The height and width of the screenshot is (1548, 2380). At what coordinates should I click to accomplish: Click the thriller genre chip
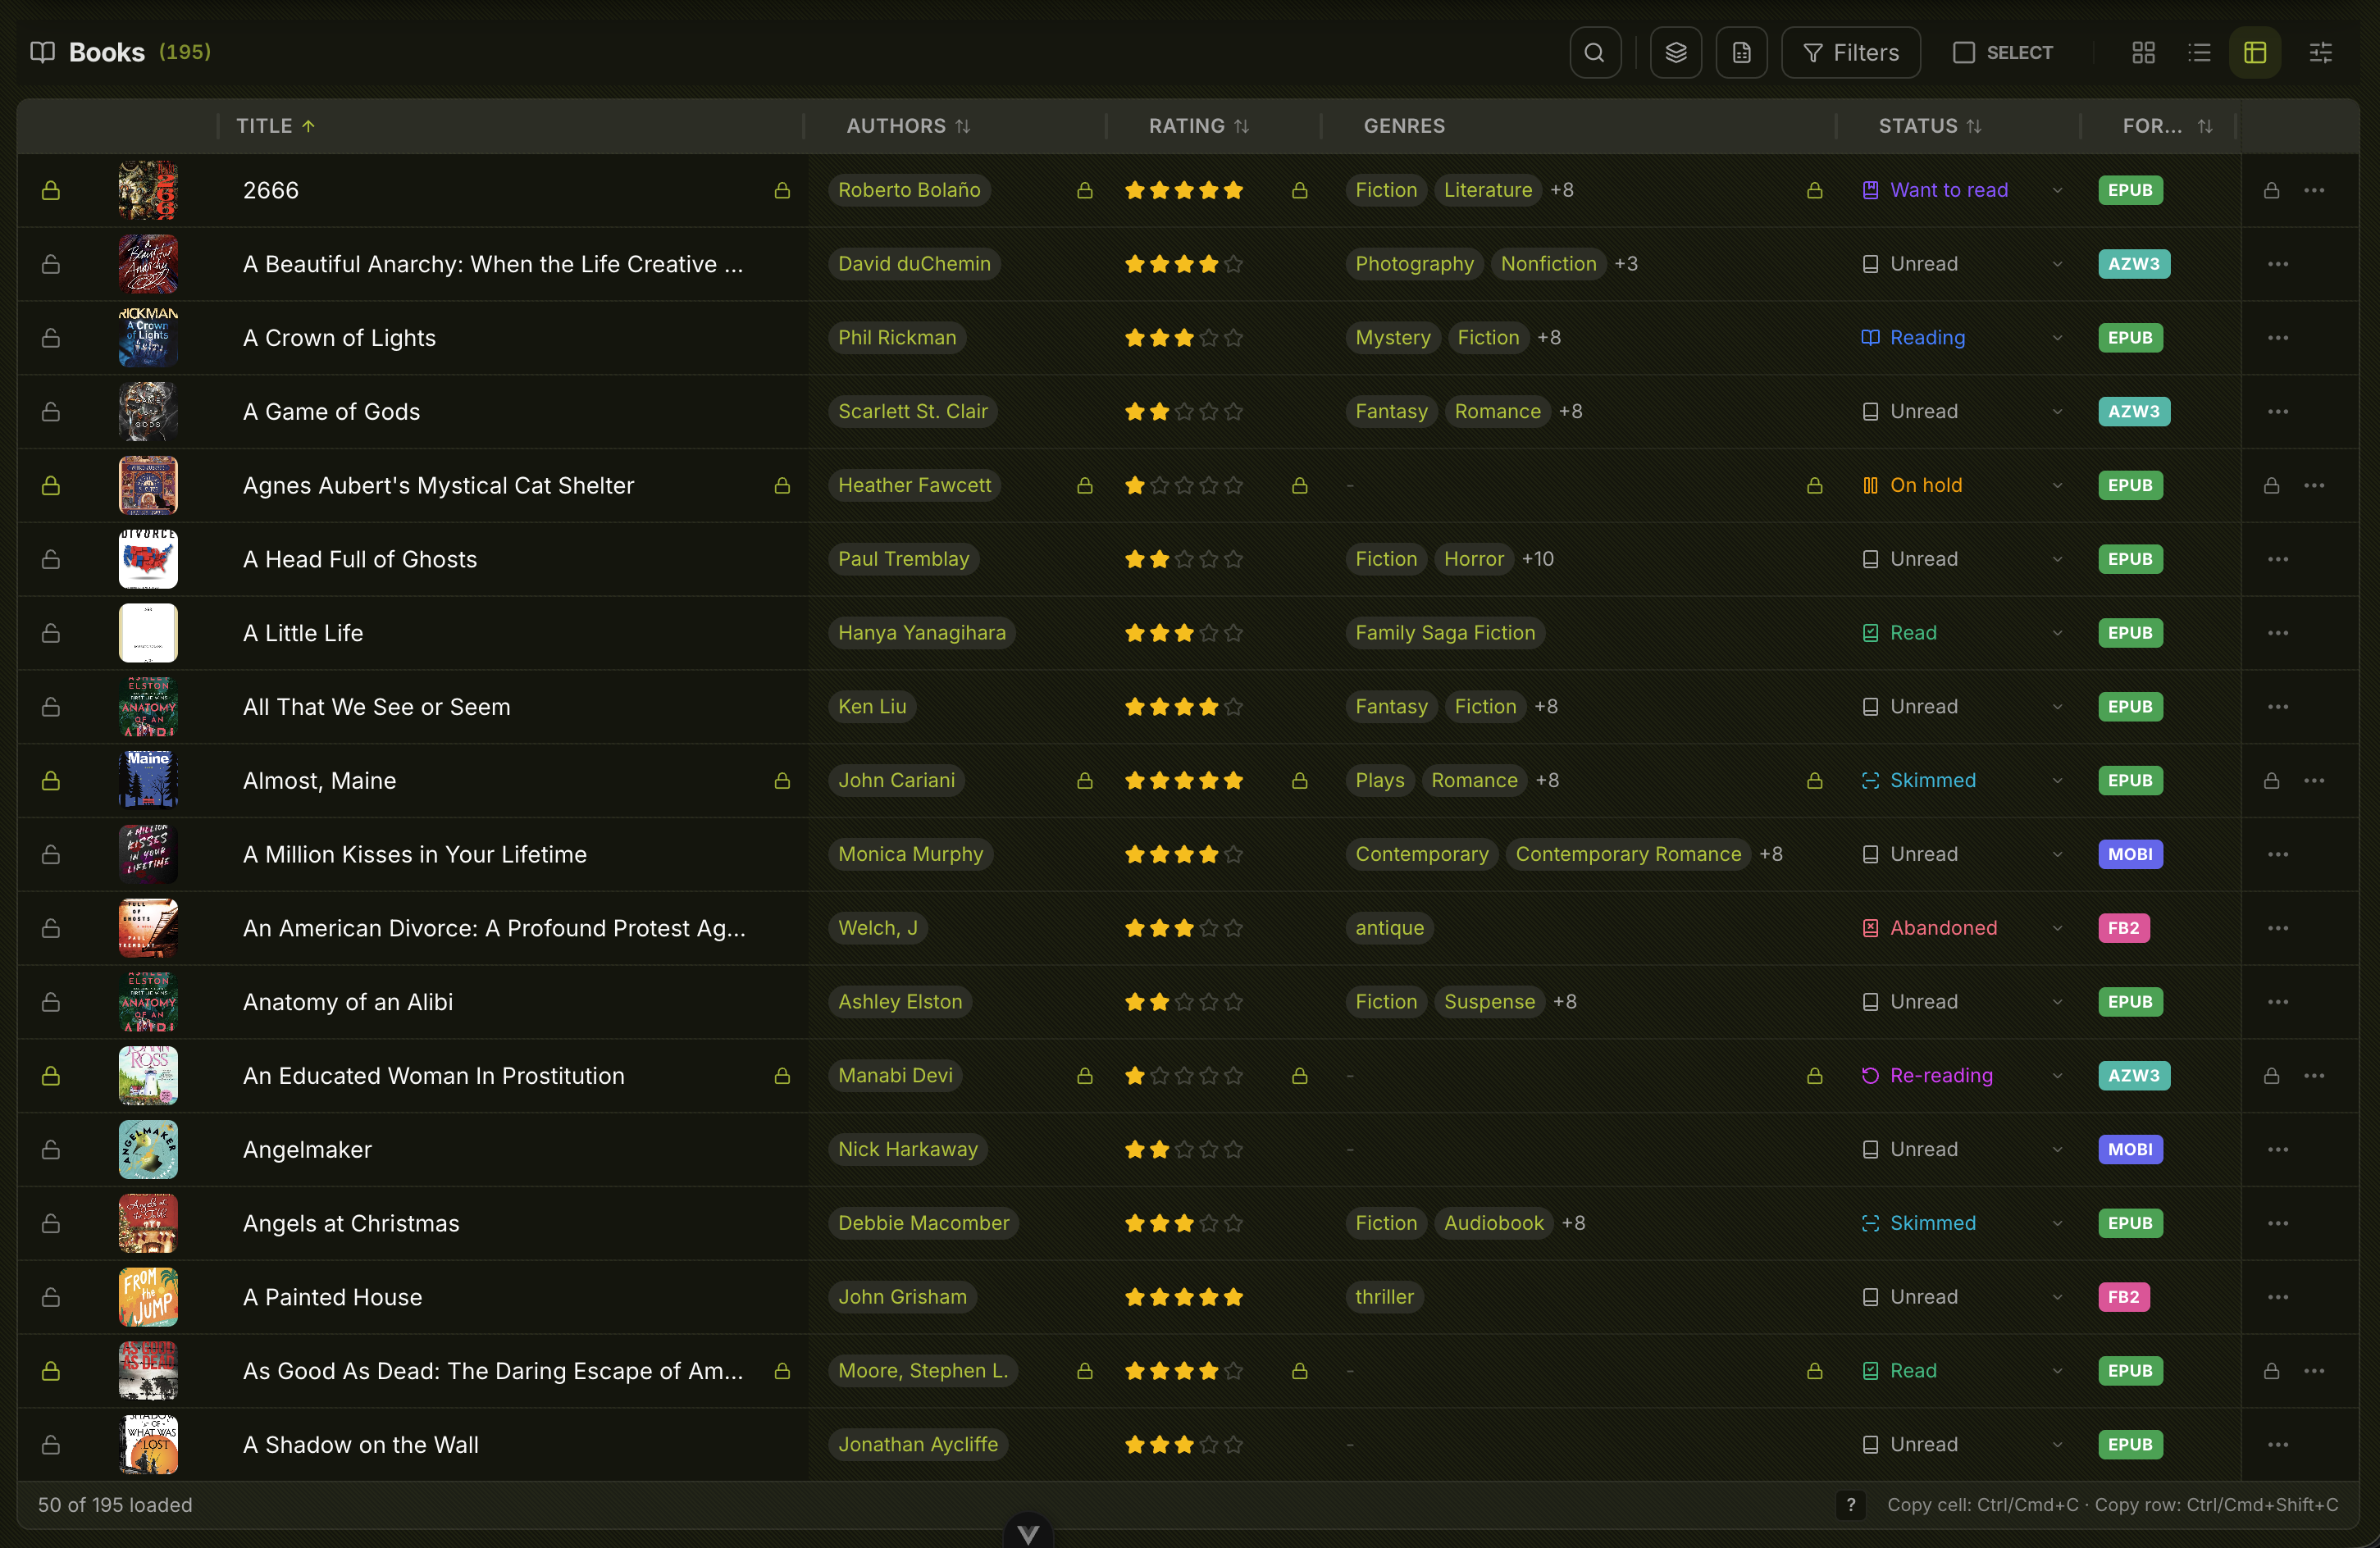point(1385,1297)
